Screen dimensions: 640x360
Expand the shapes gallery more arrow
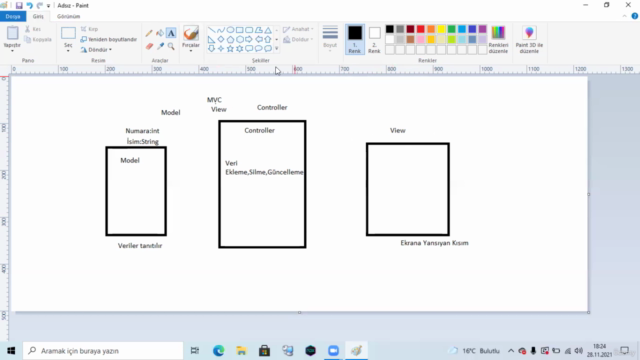276,49
